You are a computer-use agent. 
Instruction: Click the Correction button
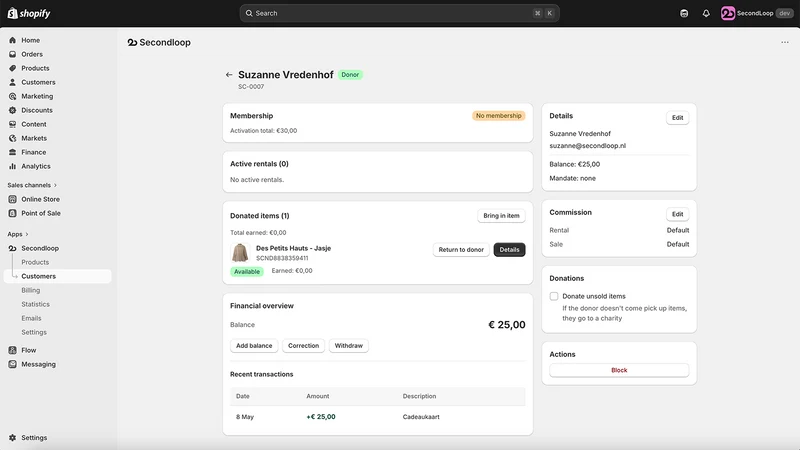[303, 345]
